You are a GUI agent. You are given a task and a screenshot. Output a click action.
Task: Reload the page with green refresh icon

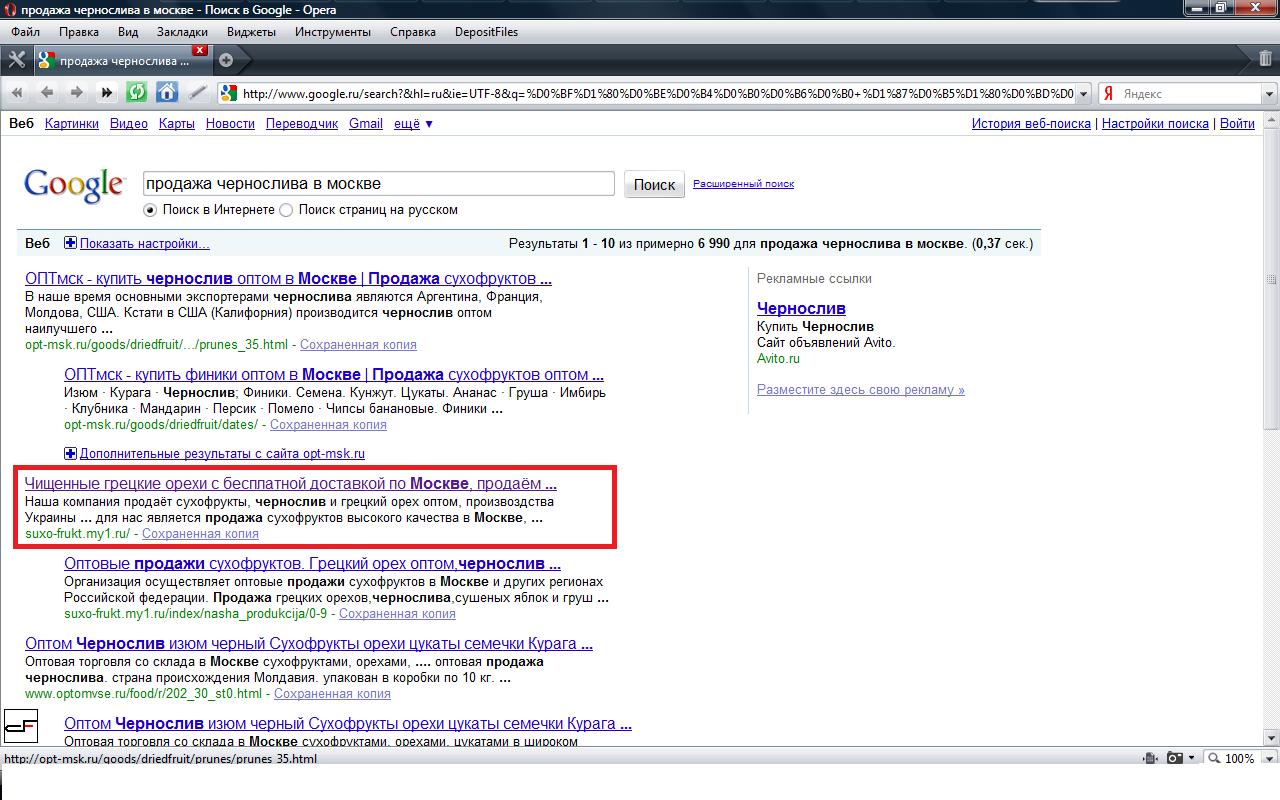point(136,93)
